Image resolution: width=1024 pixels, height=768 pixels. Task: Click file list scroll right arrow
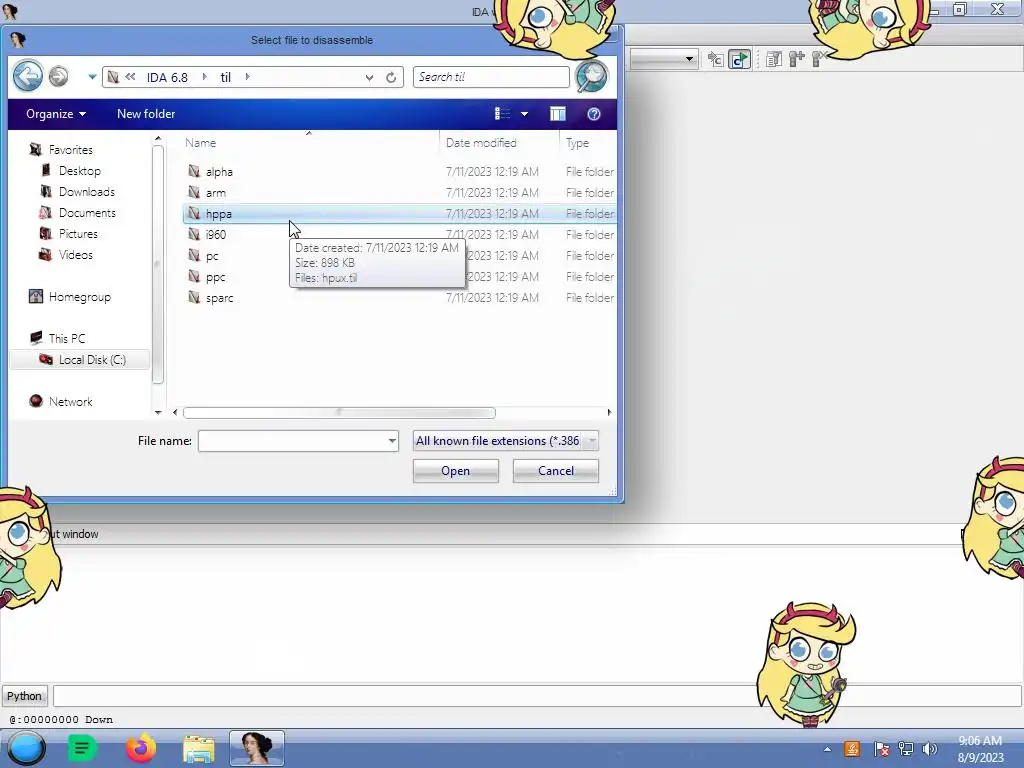(x=609, y=412)
